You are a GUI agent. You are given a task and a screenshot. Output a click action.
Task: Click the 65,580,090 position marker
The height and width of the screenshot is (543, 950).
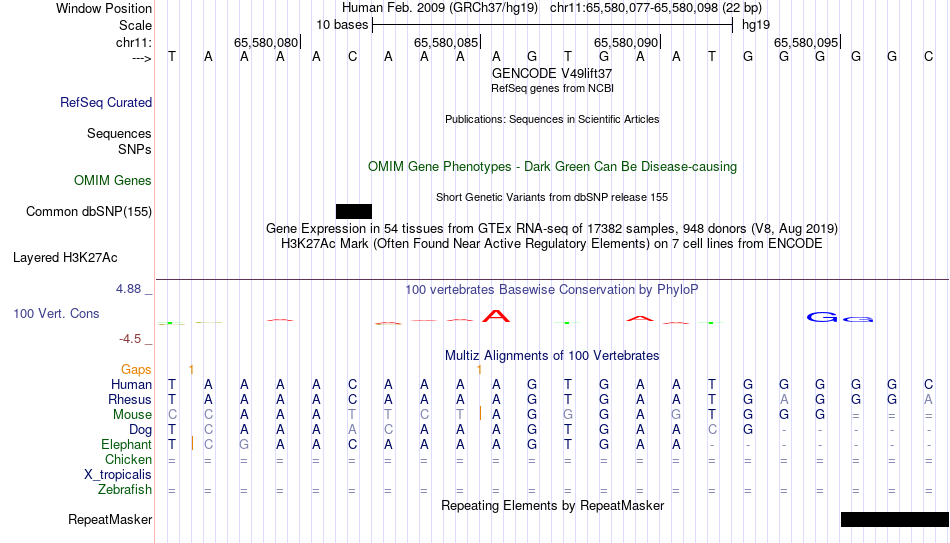[626, 42]
